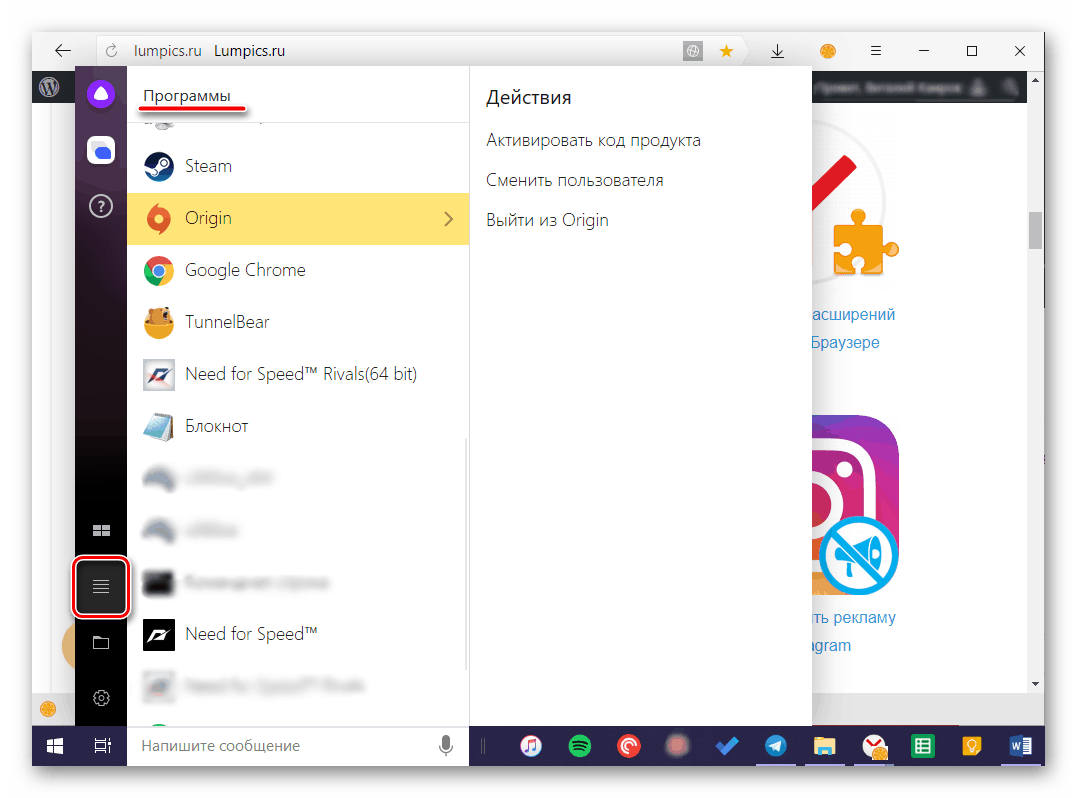Image resolution: width=1077 pixels, height=798 pixels.
Task: Open Telegram from the taskbar
Action: (x=775, y=746)
